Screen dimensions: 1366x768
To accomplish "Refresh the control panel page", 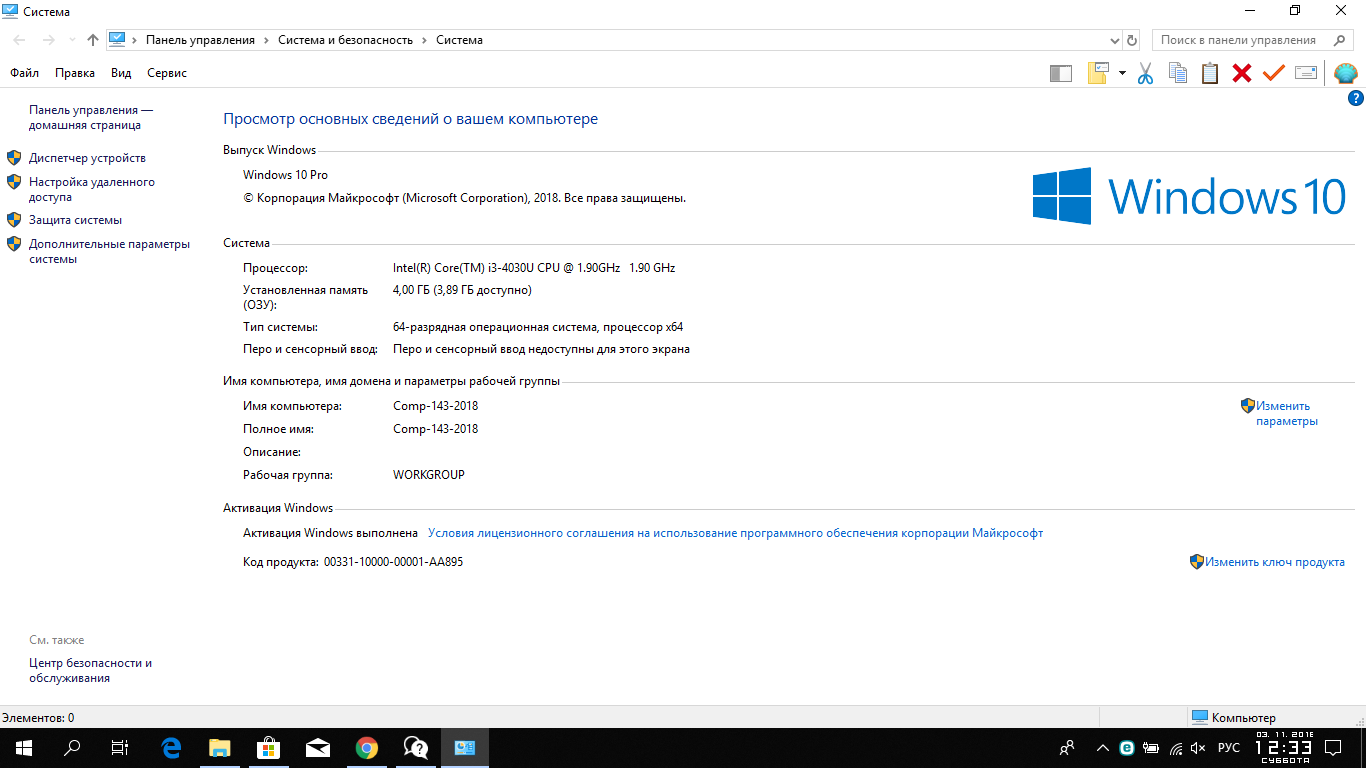I will (1132, 40).
